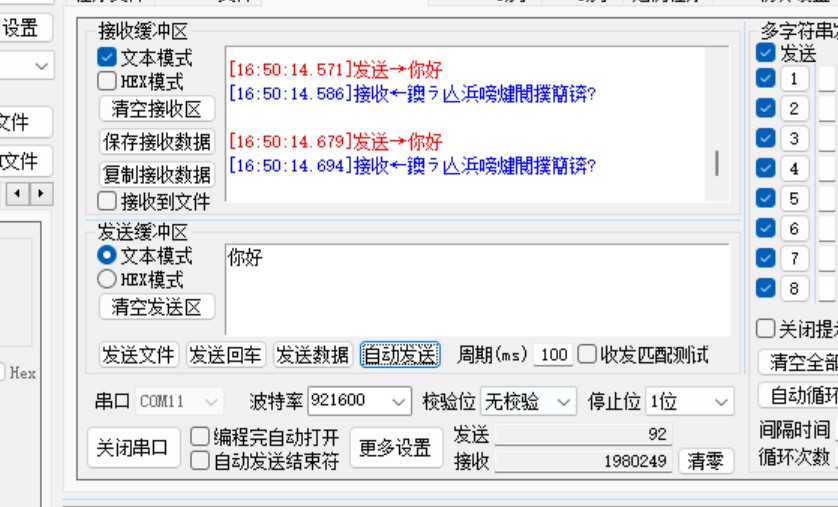
Task: Select send buffer HEX模式 radio button
Action: [107, 279]
